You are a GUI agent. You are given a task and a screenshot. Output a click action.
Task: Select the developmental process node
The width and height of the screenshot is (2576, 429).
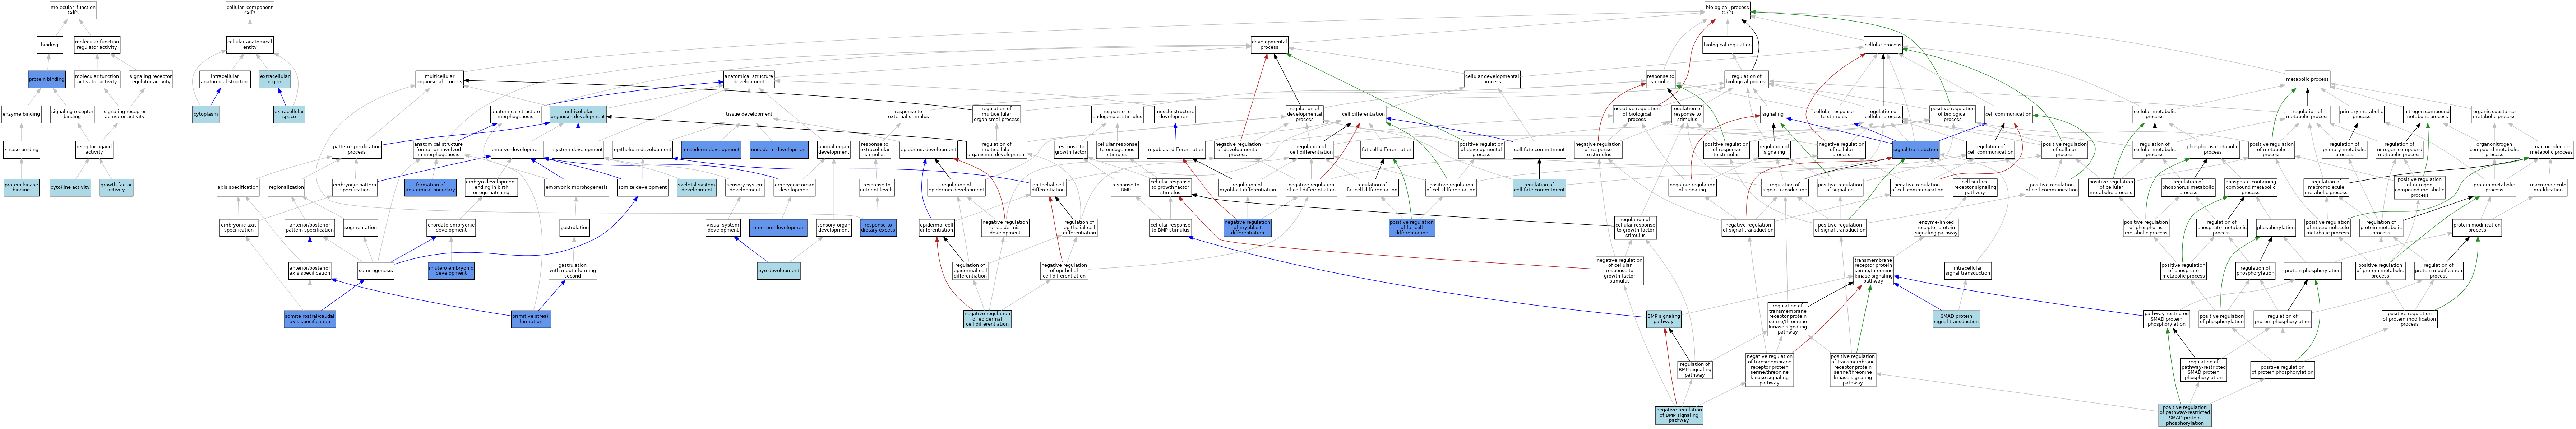[1269, 44]
